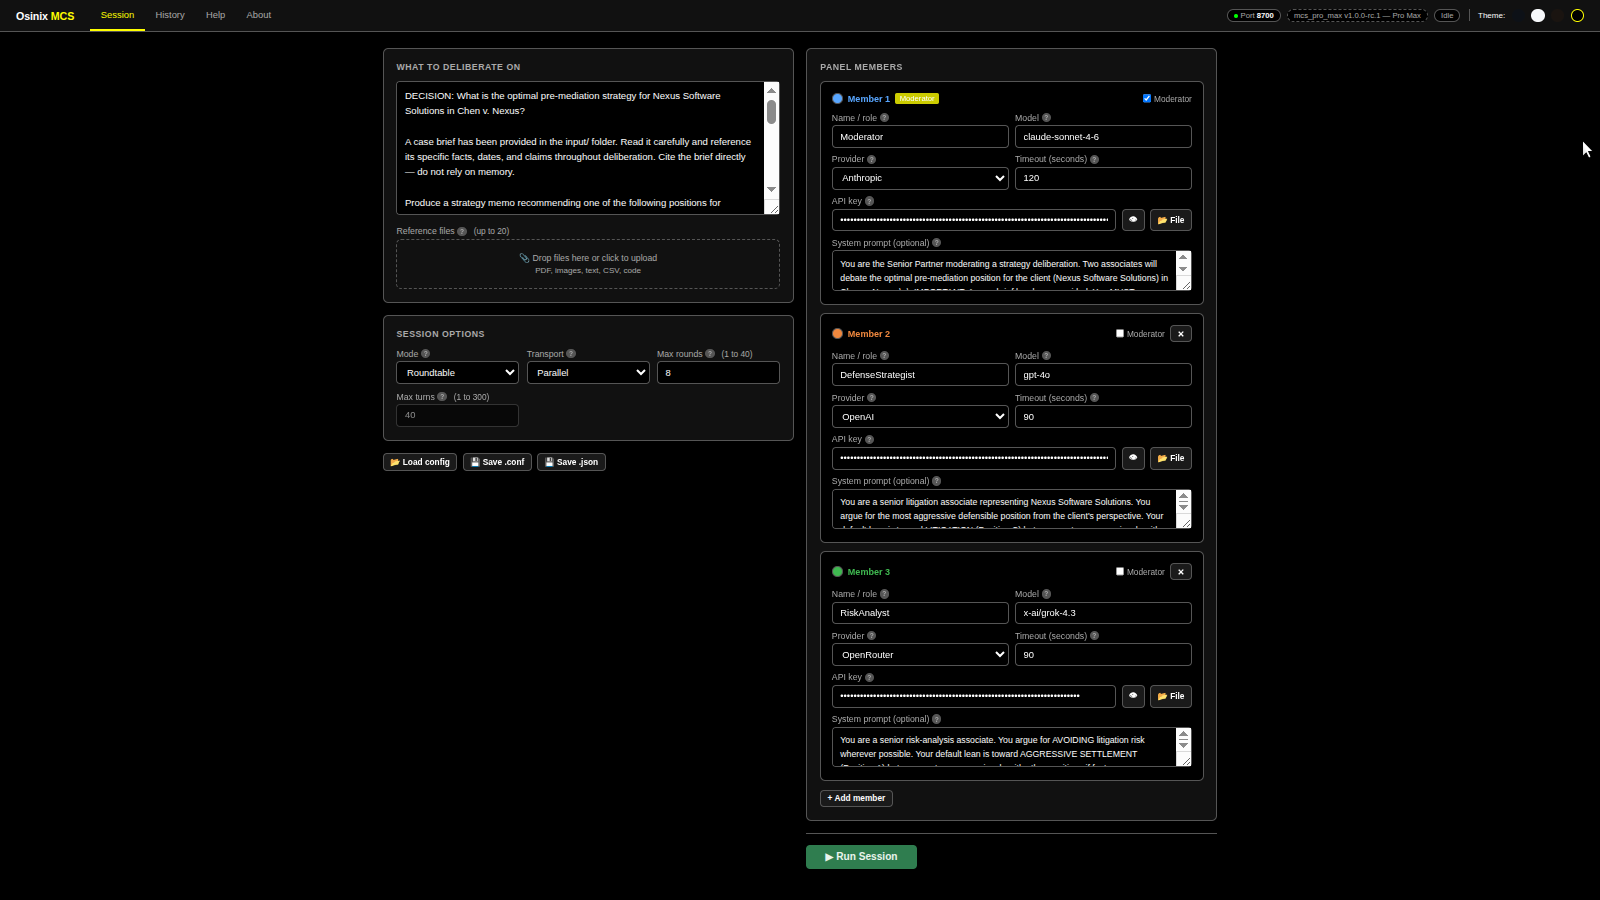Click Member 1 API key help icon
Viewport: 1600px width, 900px height.
tap(869, 201)
